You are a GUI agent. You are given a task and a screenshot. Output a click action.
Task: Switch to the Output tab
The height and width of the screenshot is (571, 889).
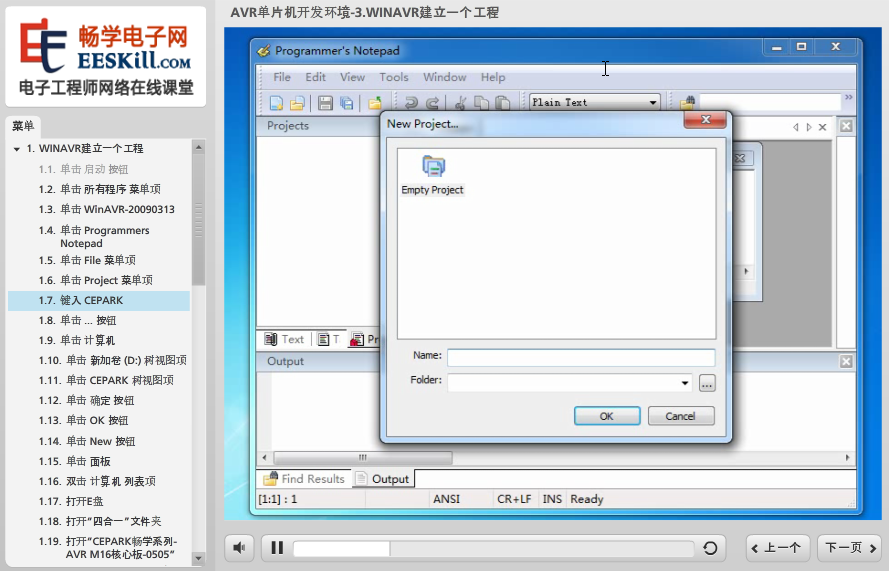383,479
